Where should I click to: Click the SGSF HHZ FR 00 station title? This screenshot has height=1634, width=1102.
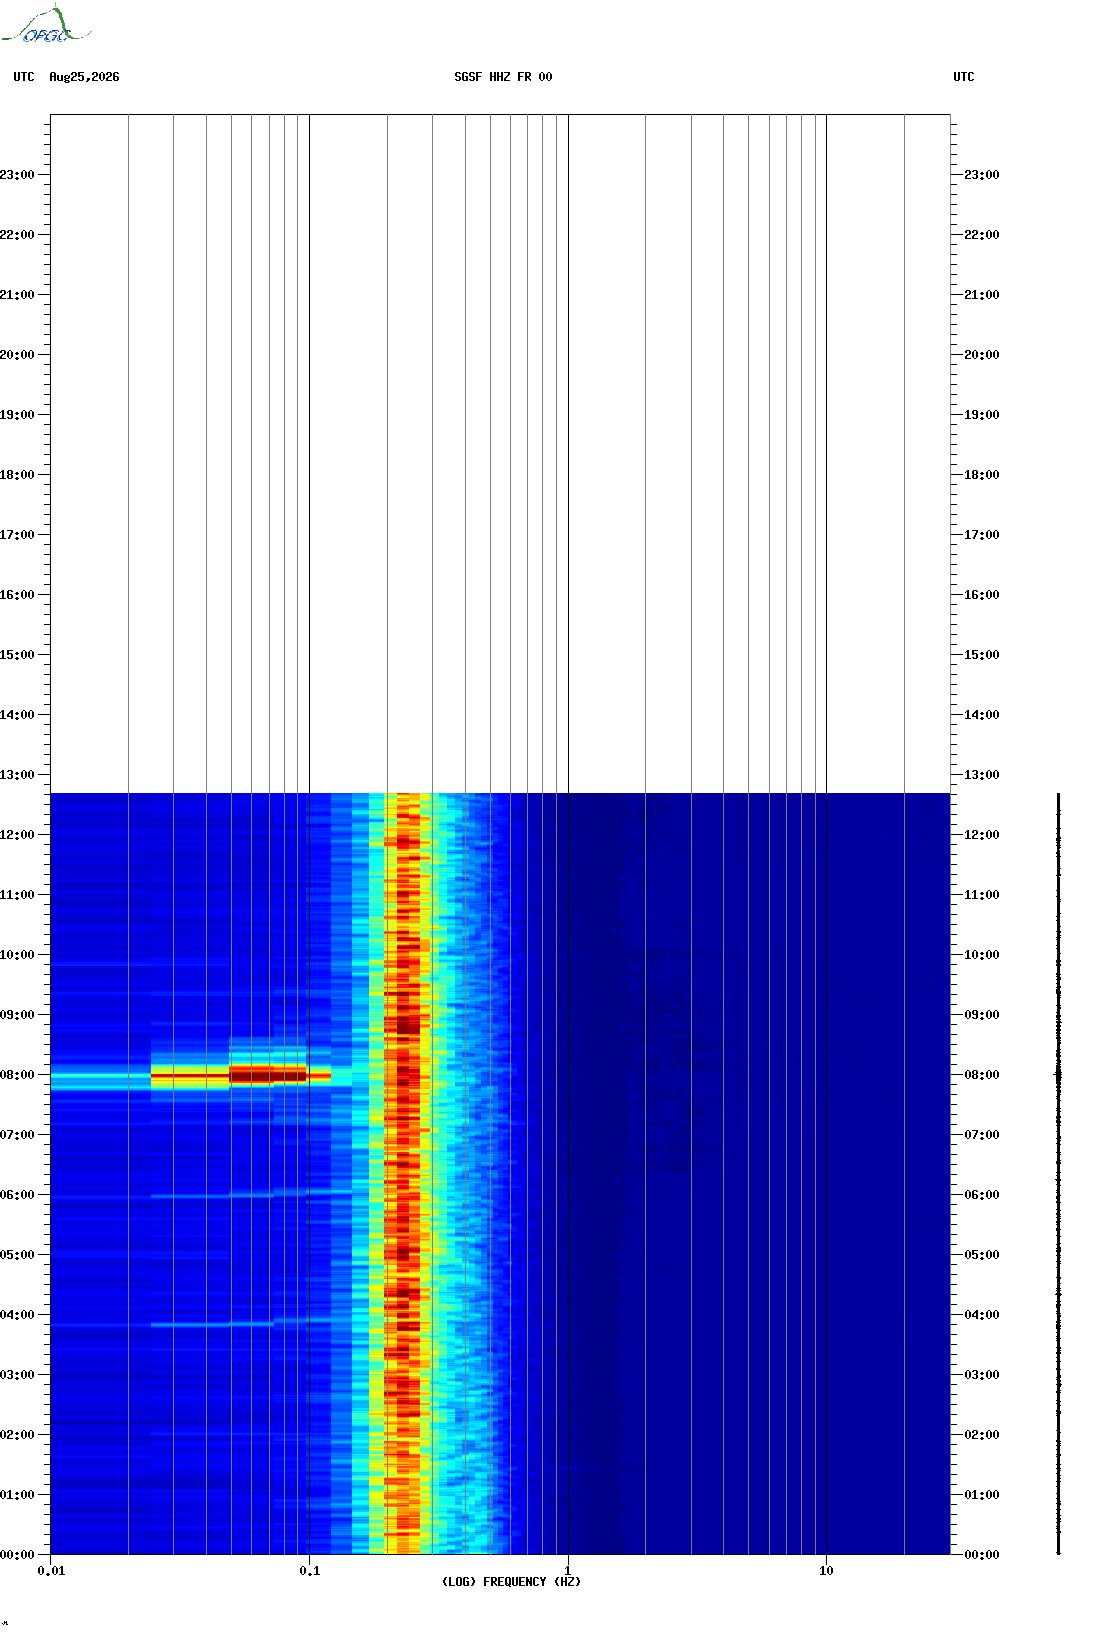[503, 77]
